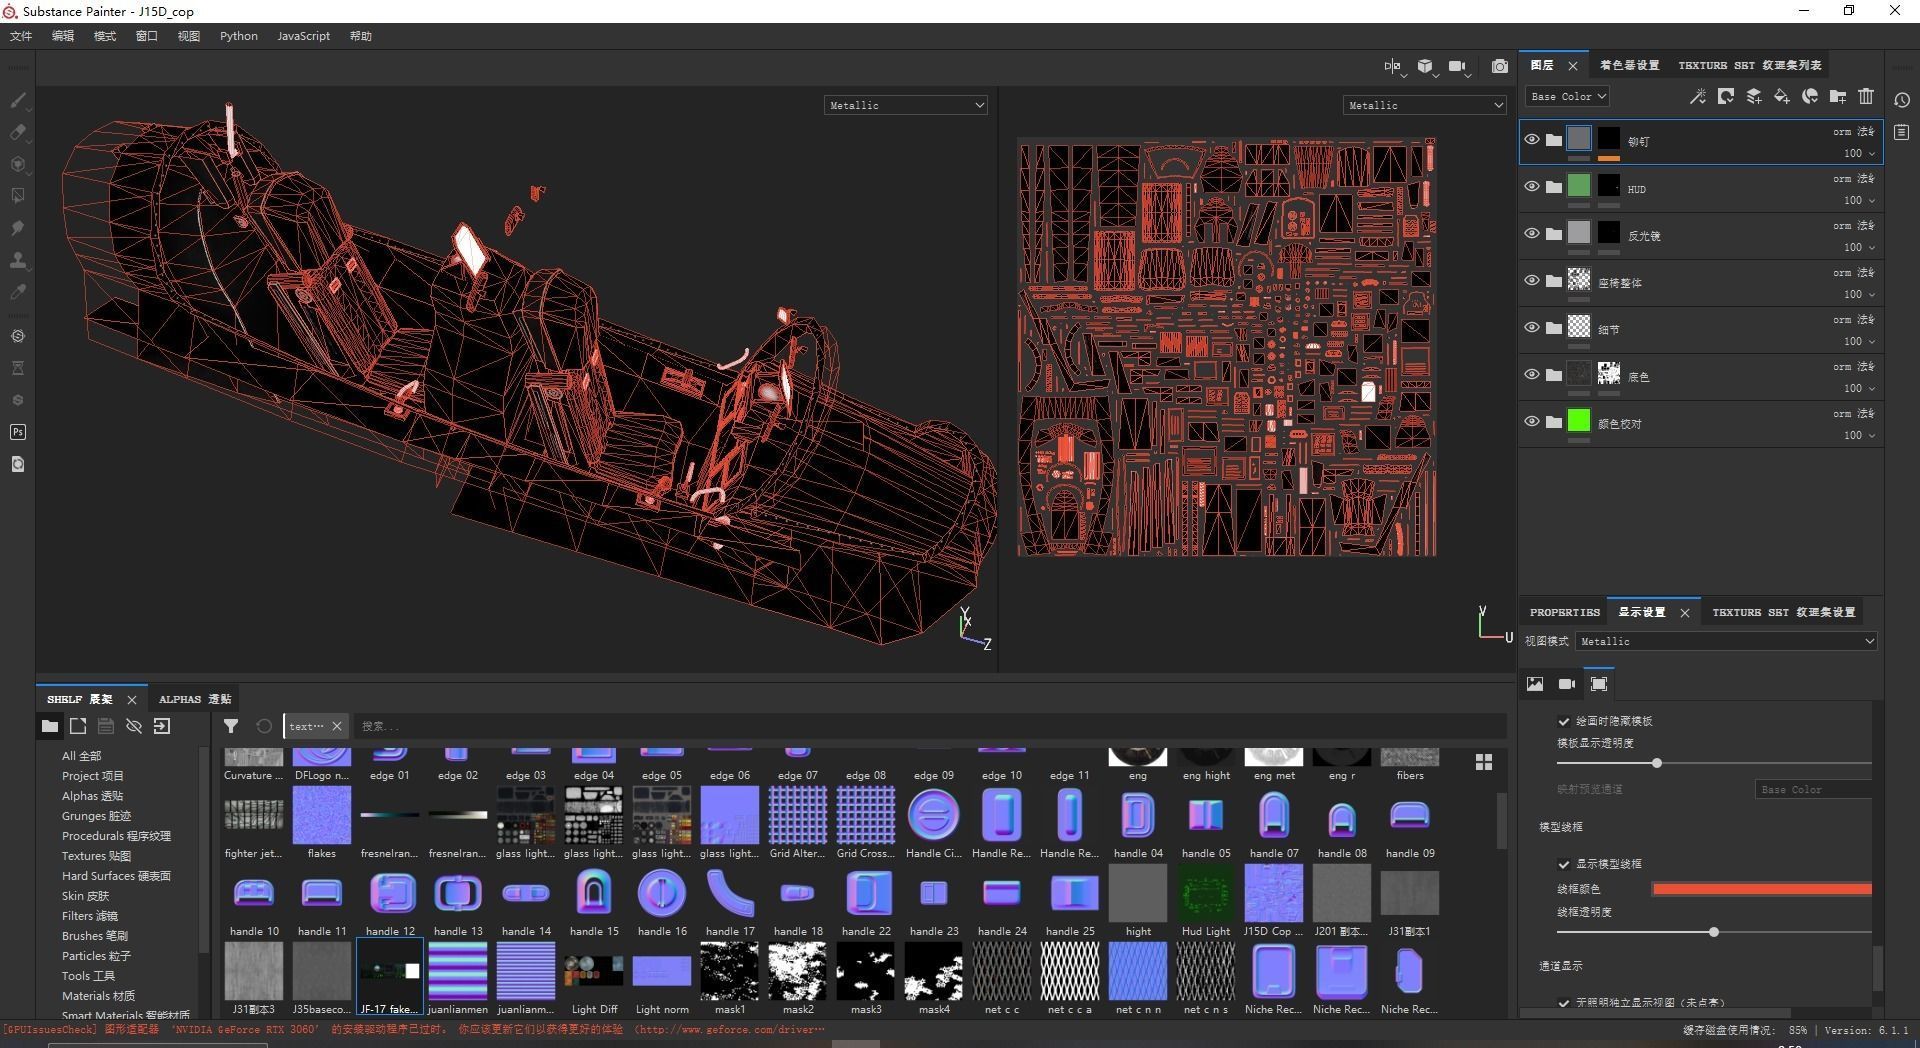Switch shelf to grid view icon
Viewport: 1920px width, 1048px height.
1484,762
